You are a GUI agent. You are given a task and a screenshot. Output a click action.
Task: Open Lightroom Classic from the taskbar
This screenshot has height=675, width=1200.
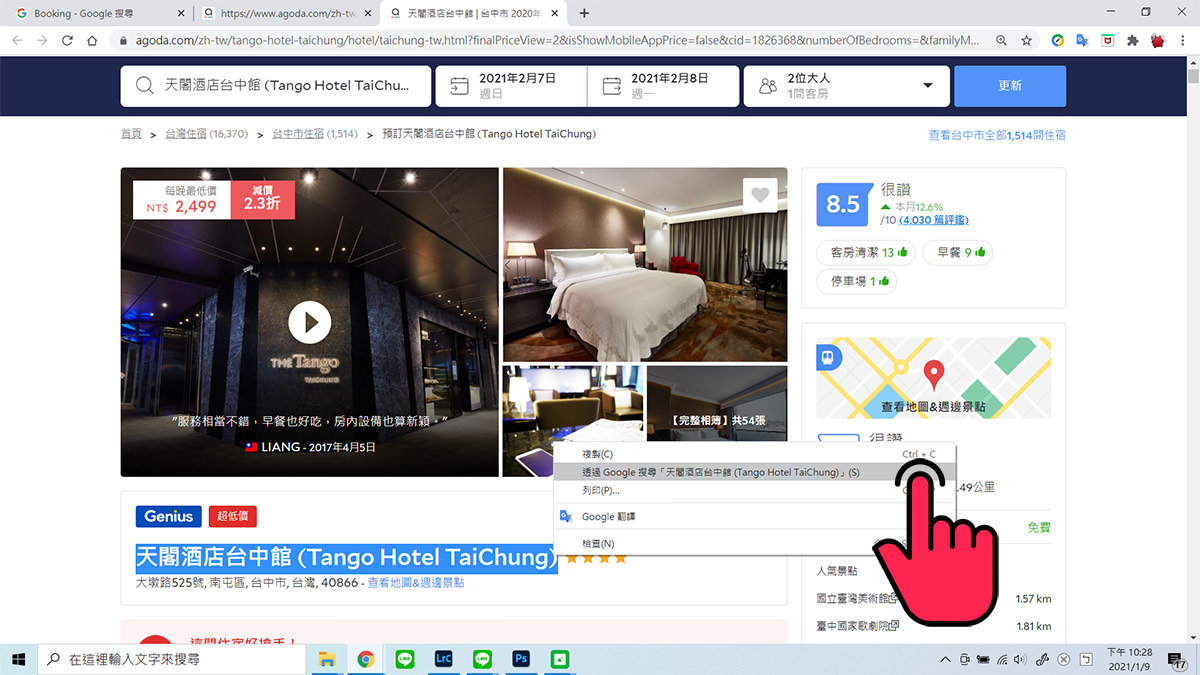click(443, 659)
